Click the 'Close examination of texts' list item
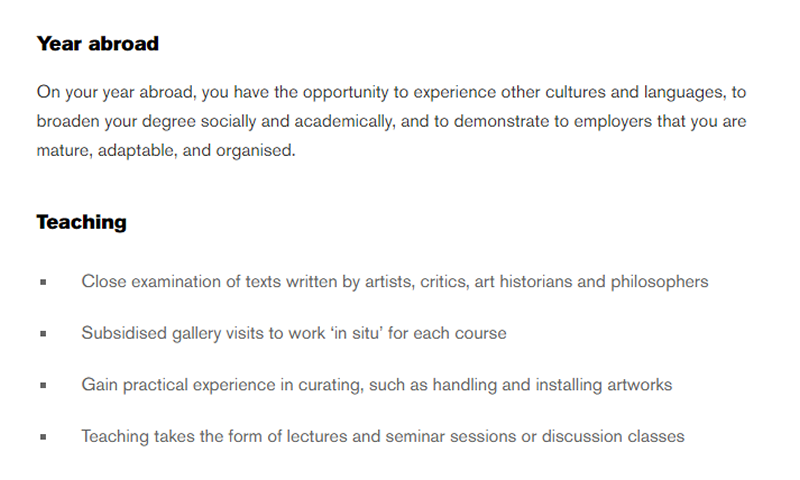 394,282
